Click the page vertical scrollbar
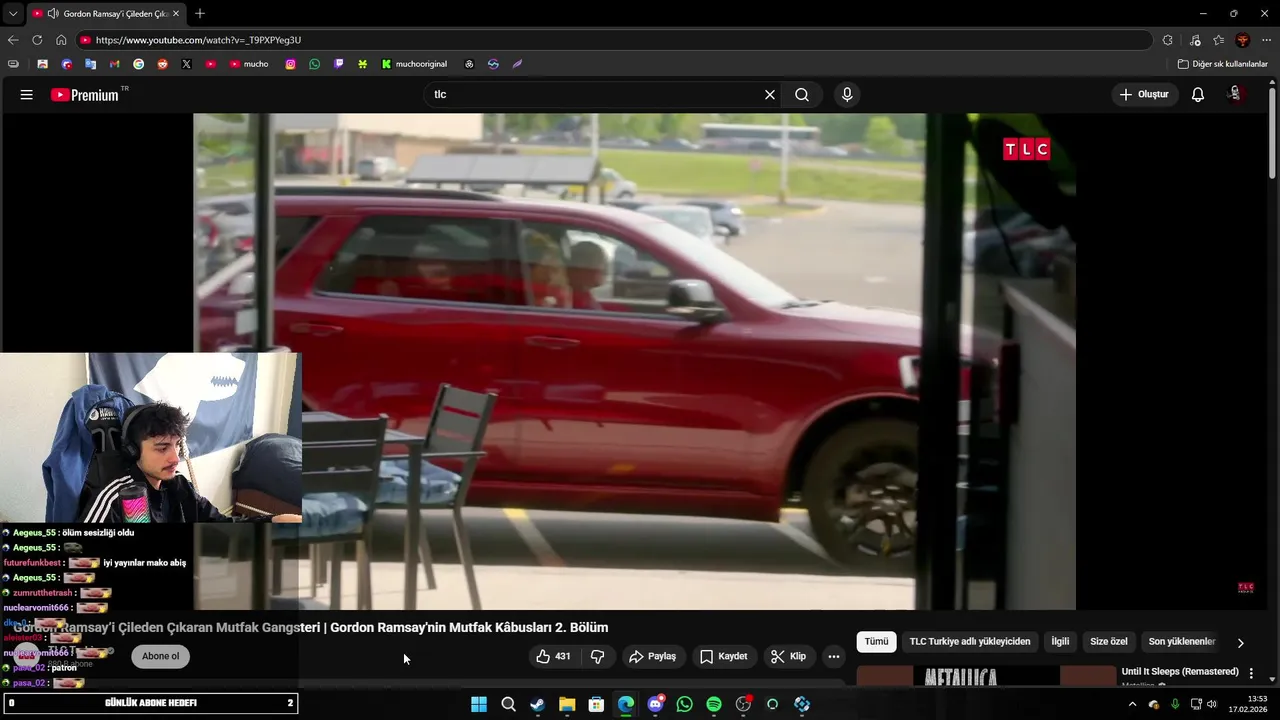The height and width of the screenshot is (720, 1280). click(x=1272, y=133)
